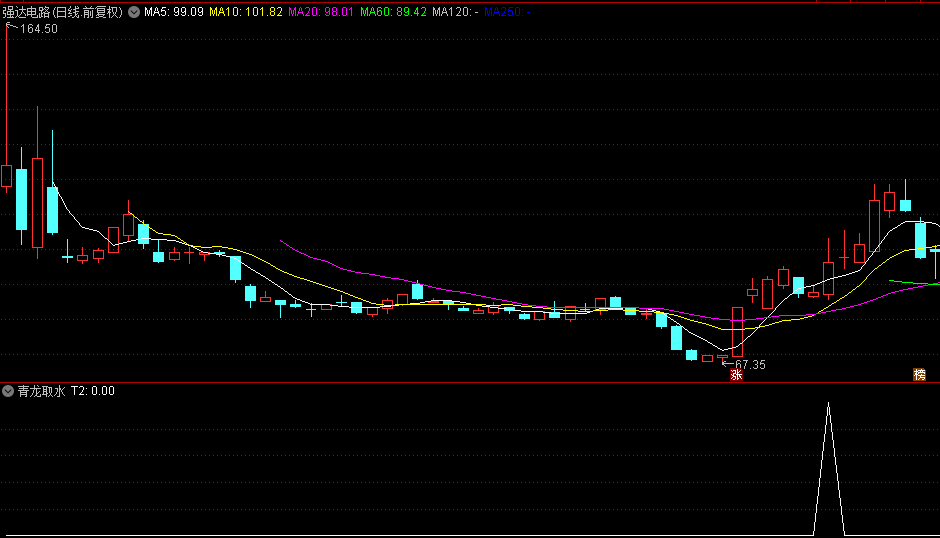Click the T2: 0.00 value

pos(92,391)
